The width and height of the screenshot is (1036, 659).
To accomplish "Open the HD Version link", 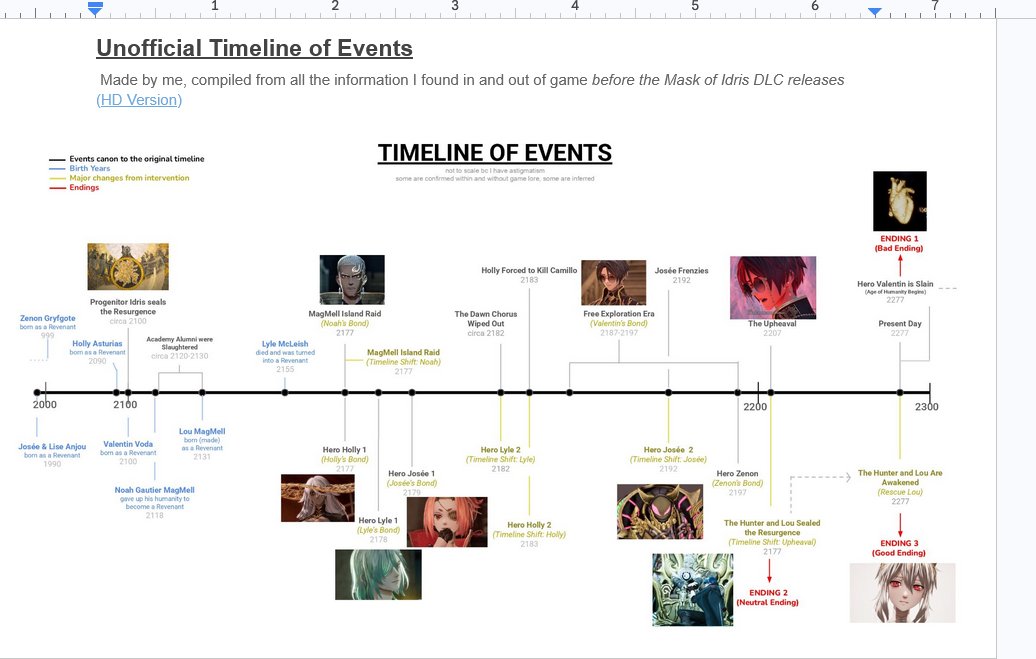I will point(139,100).
